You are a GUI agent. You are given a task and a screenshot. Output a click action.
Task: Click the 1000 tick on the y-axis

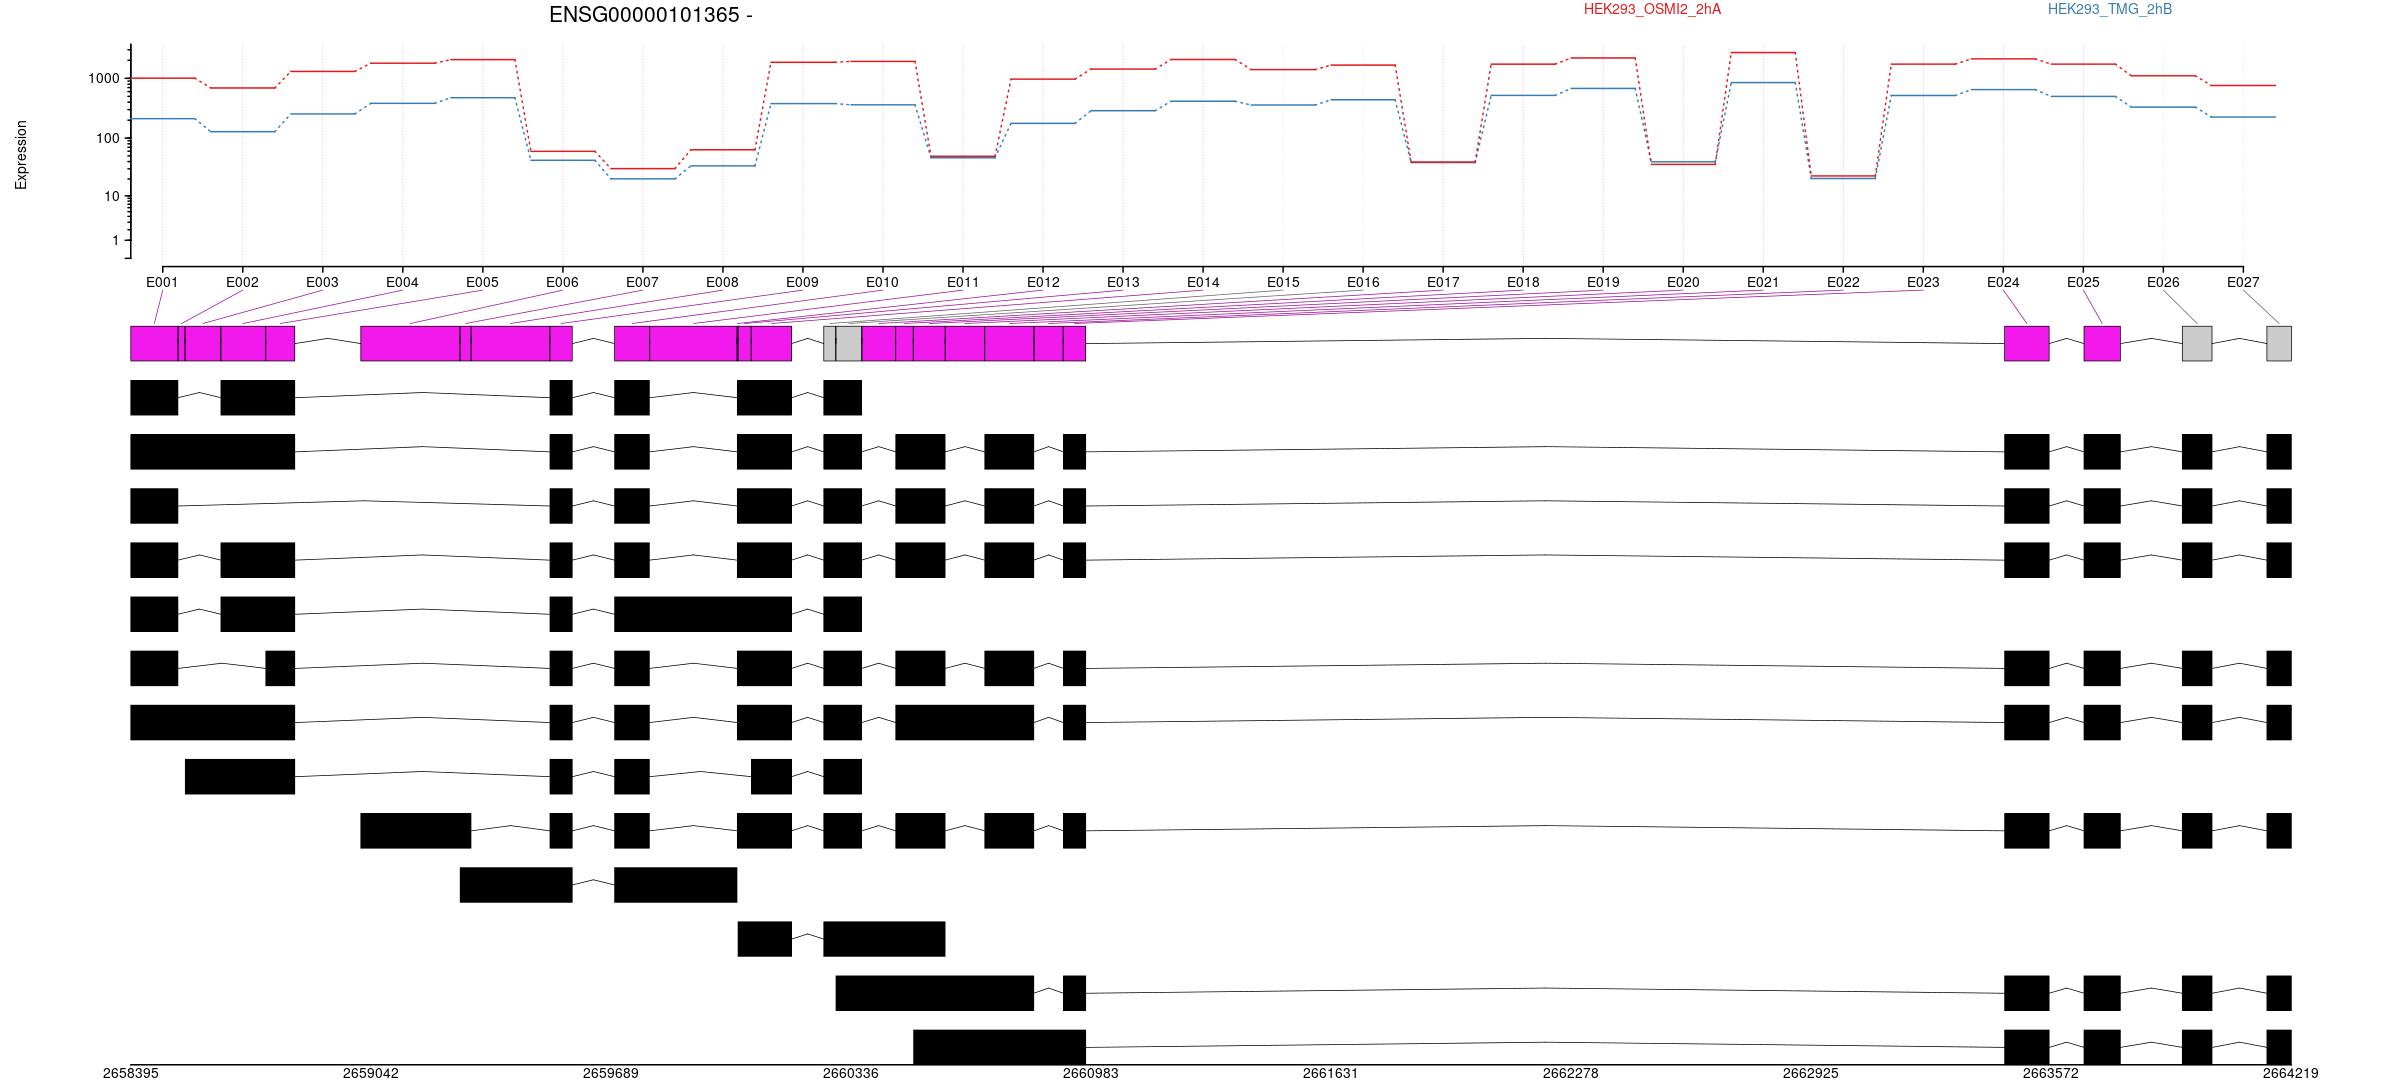click(105, 78)
